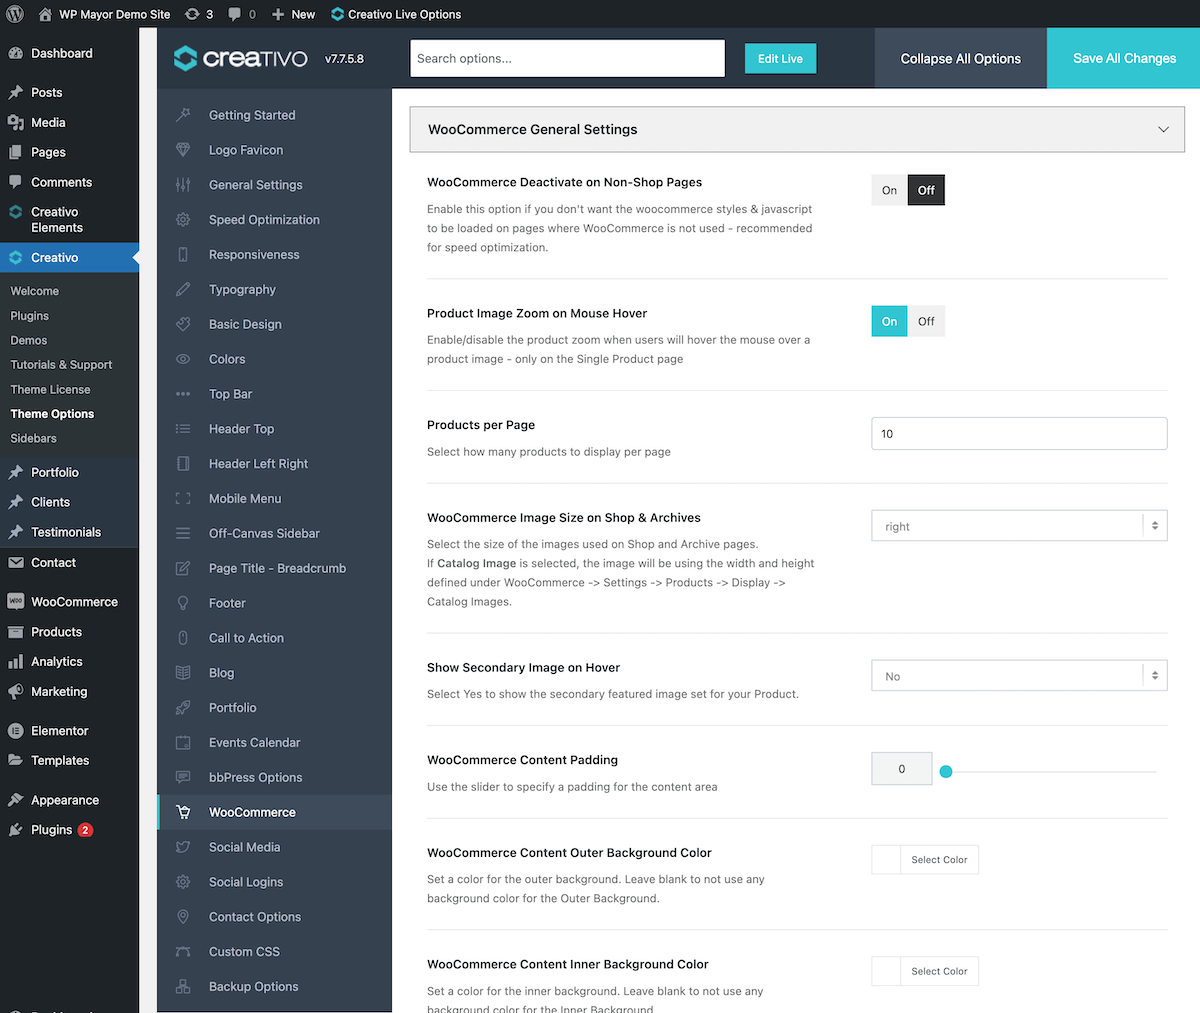Click the Content Padding slider handle
This screenshot has height=1013, width=1200.
946,771
